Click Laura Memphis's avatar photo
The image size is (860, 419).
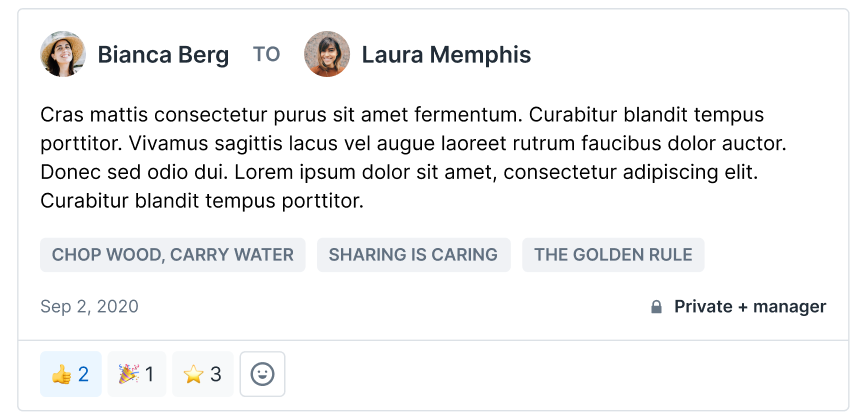click(327, 54)
